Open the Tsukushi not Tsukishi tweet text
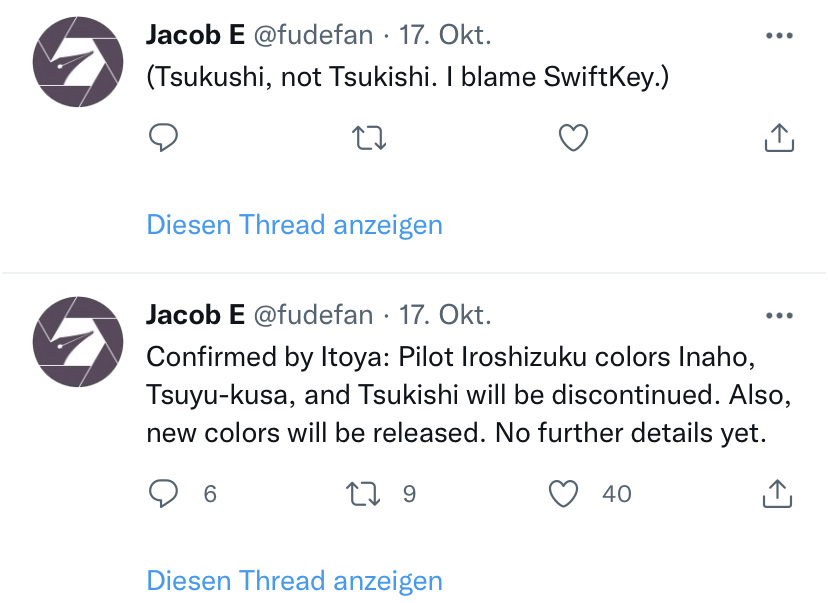This screenshot has width=828, height=603. tap(408, 77)
